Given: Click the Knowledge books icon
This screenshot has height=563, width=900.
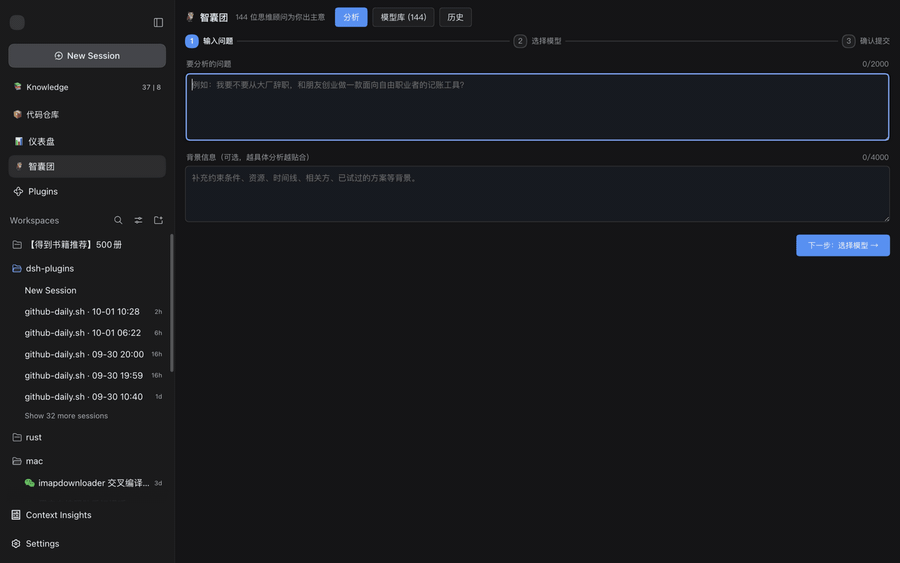Looking at the screenshot, I should [18, 87].
